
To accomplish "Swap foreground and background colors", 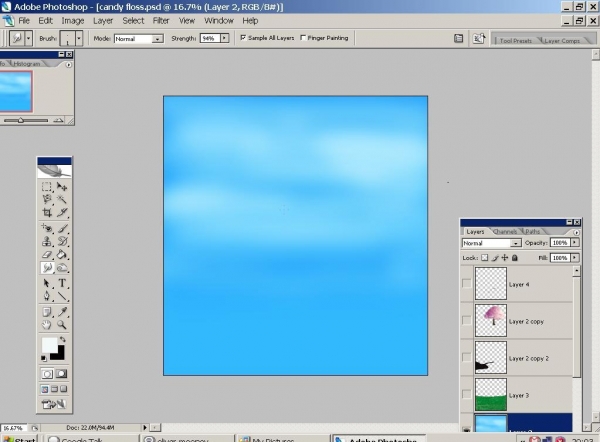I will [x=62, y=339].
